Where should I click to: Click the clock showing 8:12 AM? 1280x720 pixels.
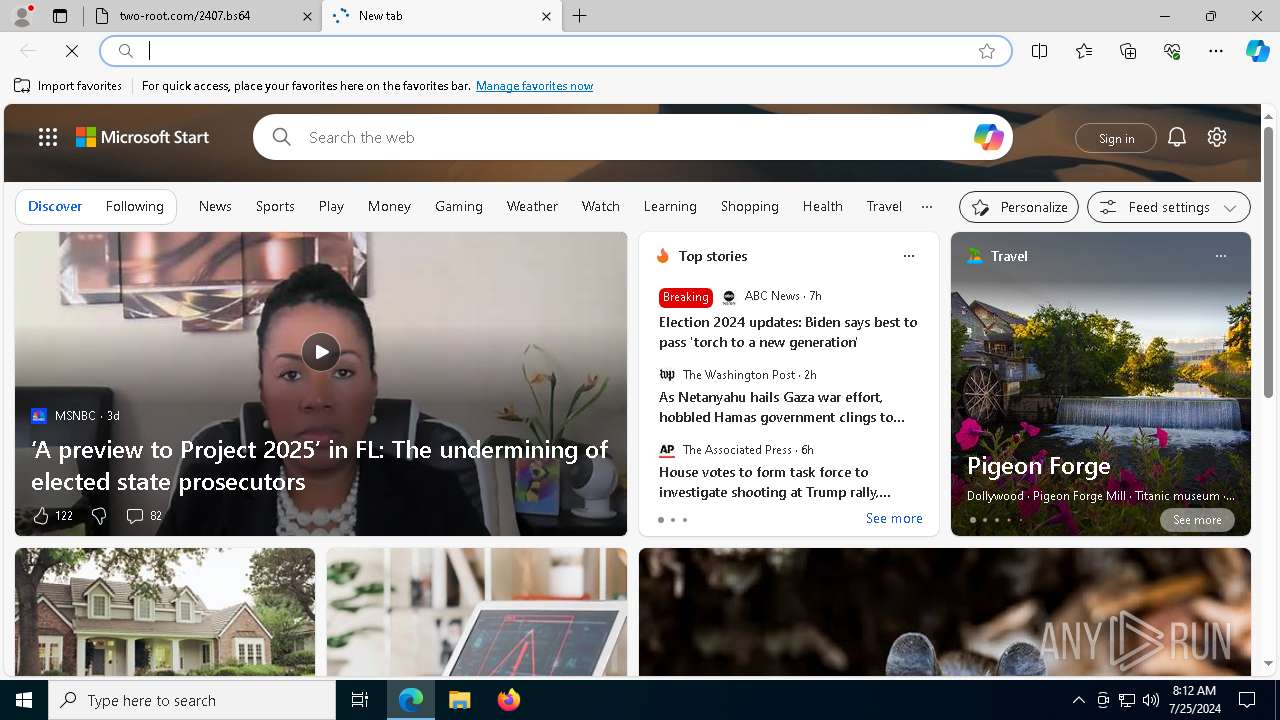(x=1193, y=691)
